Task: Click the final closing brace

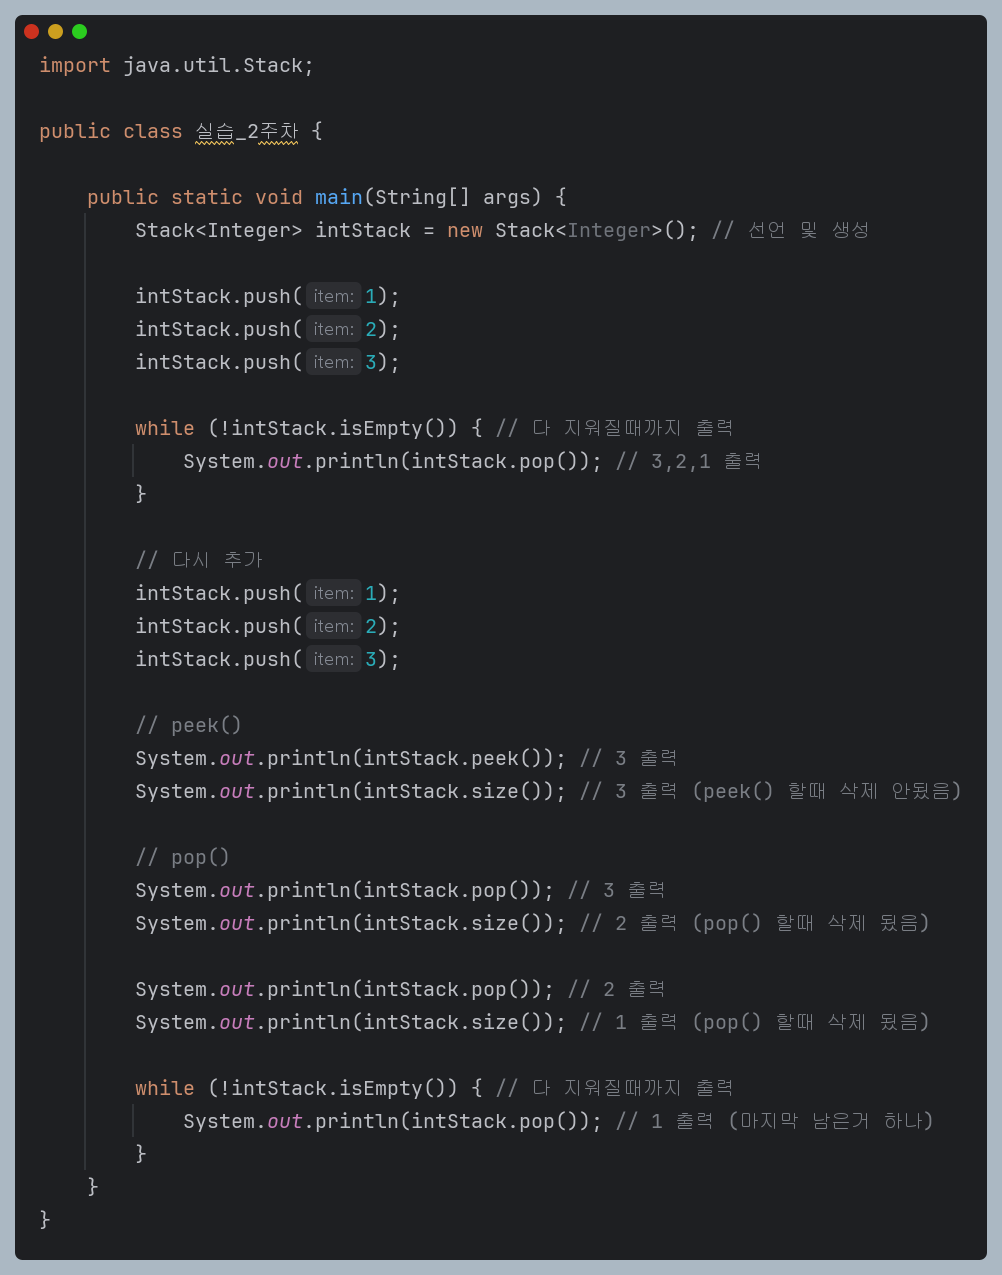Action: click(x=44, y=1219)
